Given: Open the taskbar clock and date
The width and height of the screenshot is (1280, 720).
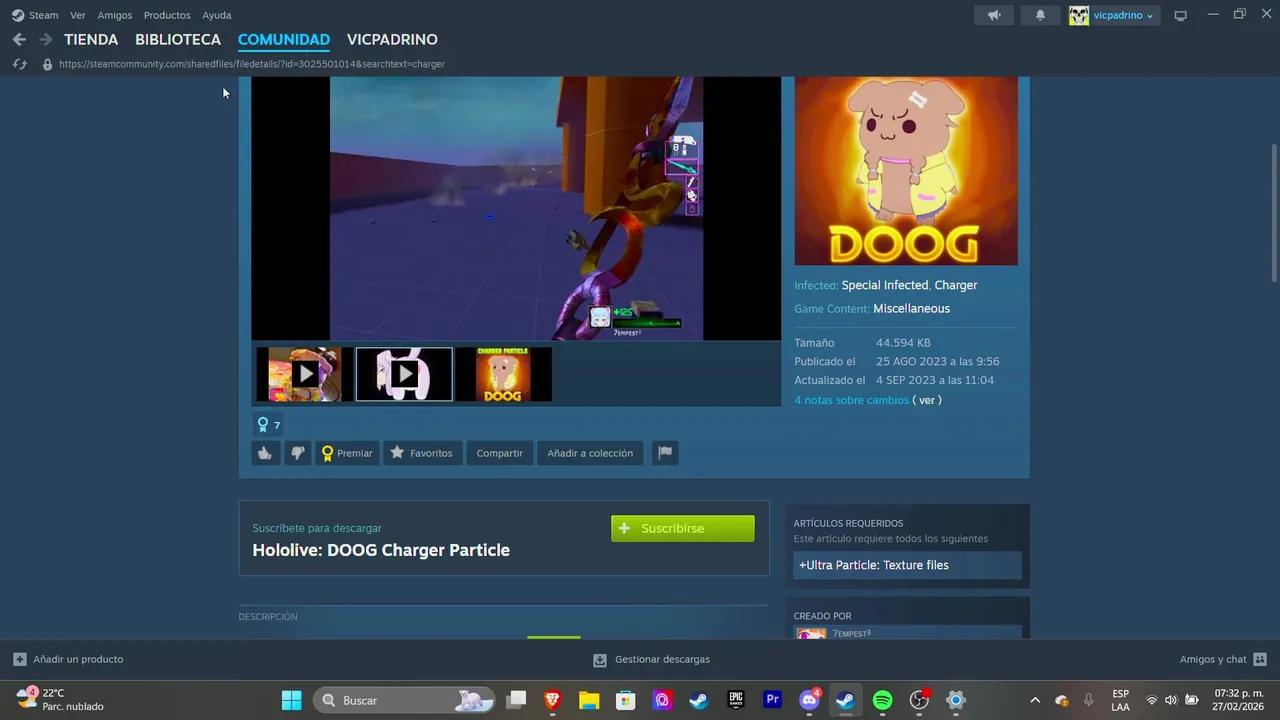Looking at the screenshot, I should point(1238,700).
